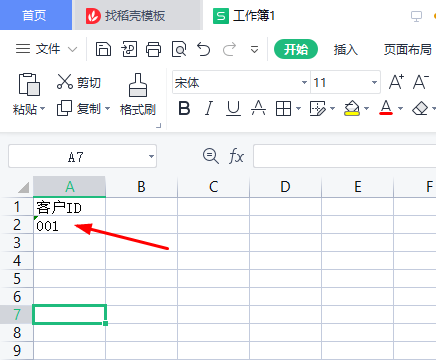Click the Name Box showing A7

(x=75, y=156)
